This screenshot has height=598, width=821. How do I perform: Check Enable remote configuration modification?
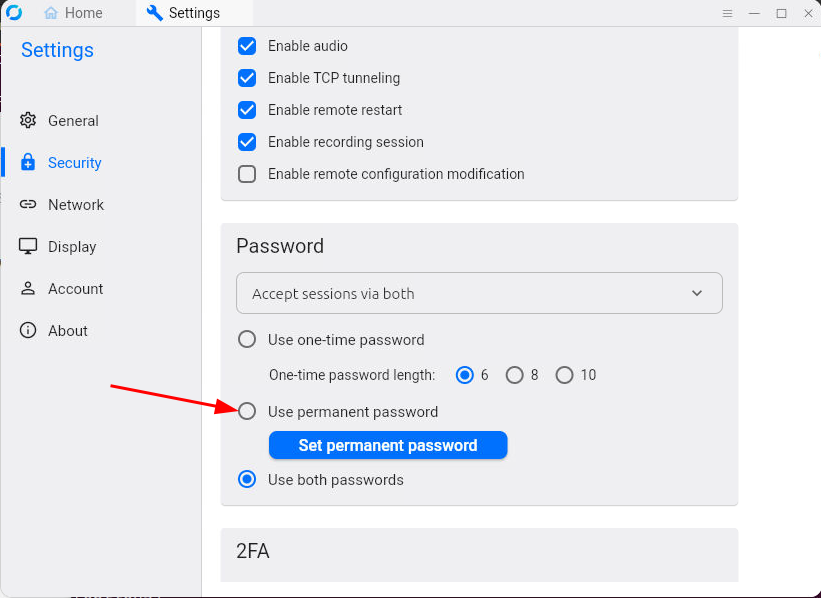click(x=247, y=174)
